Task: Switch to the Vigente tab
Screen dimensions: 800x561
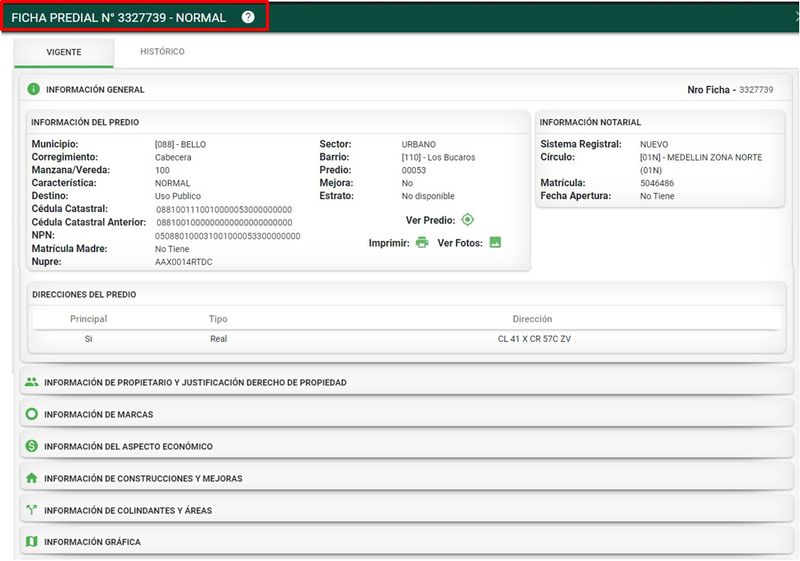Action: click(x=64, y=52)
